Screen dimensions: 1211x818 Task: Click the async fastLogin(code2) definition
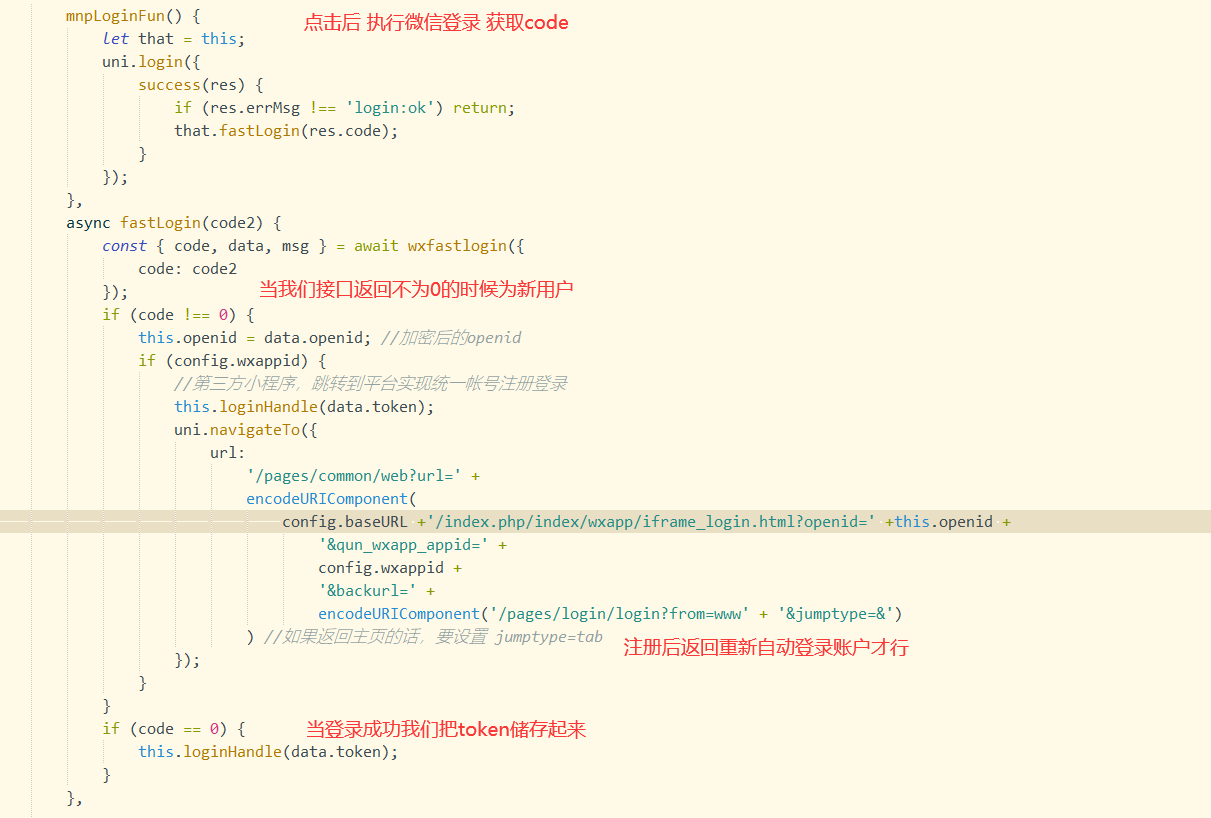click(174, 223)
